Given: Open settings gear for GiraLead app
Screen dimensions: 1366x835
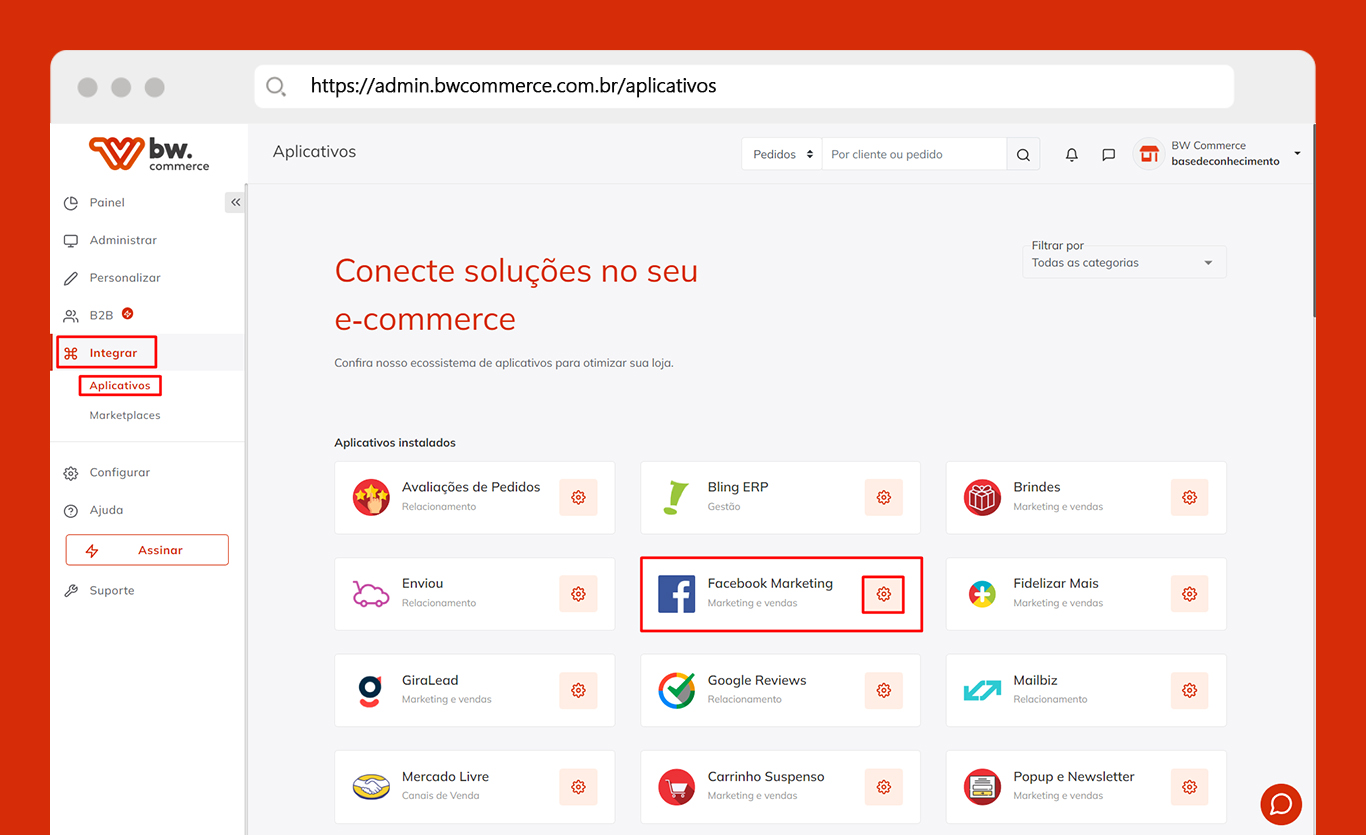Looking at the screenshot, I should point(578,690).
